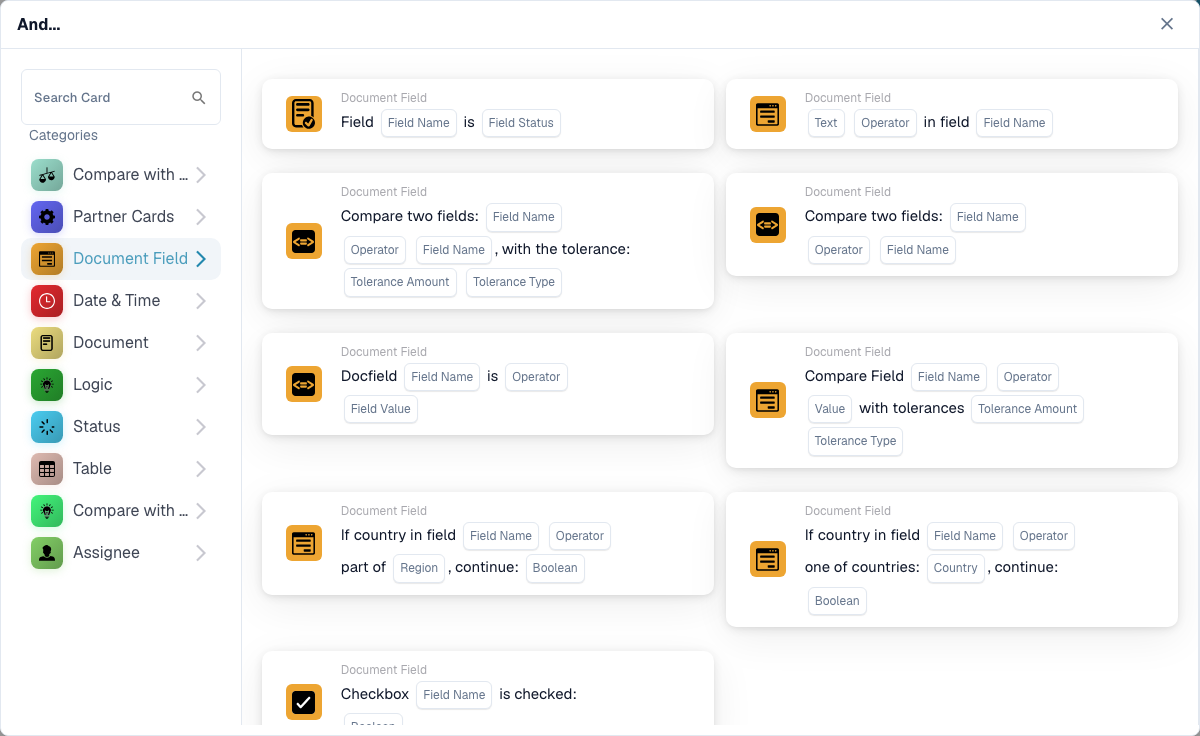Focus the Search Card input field
The height and width of the screenshot is (736, 1200).
(121, 97)
